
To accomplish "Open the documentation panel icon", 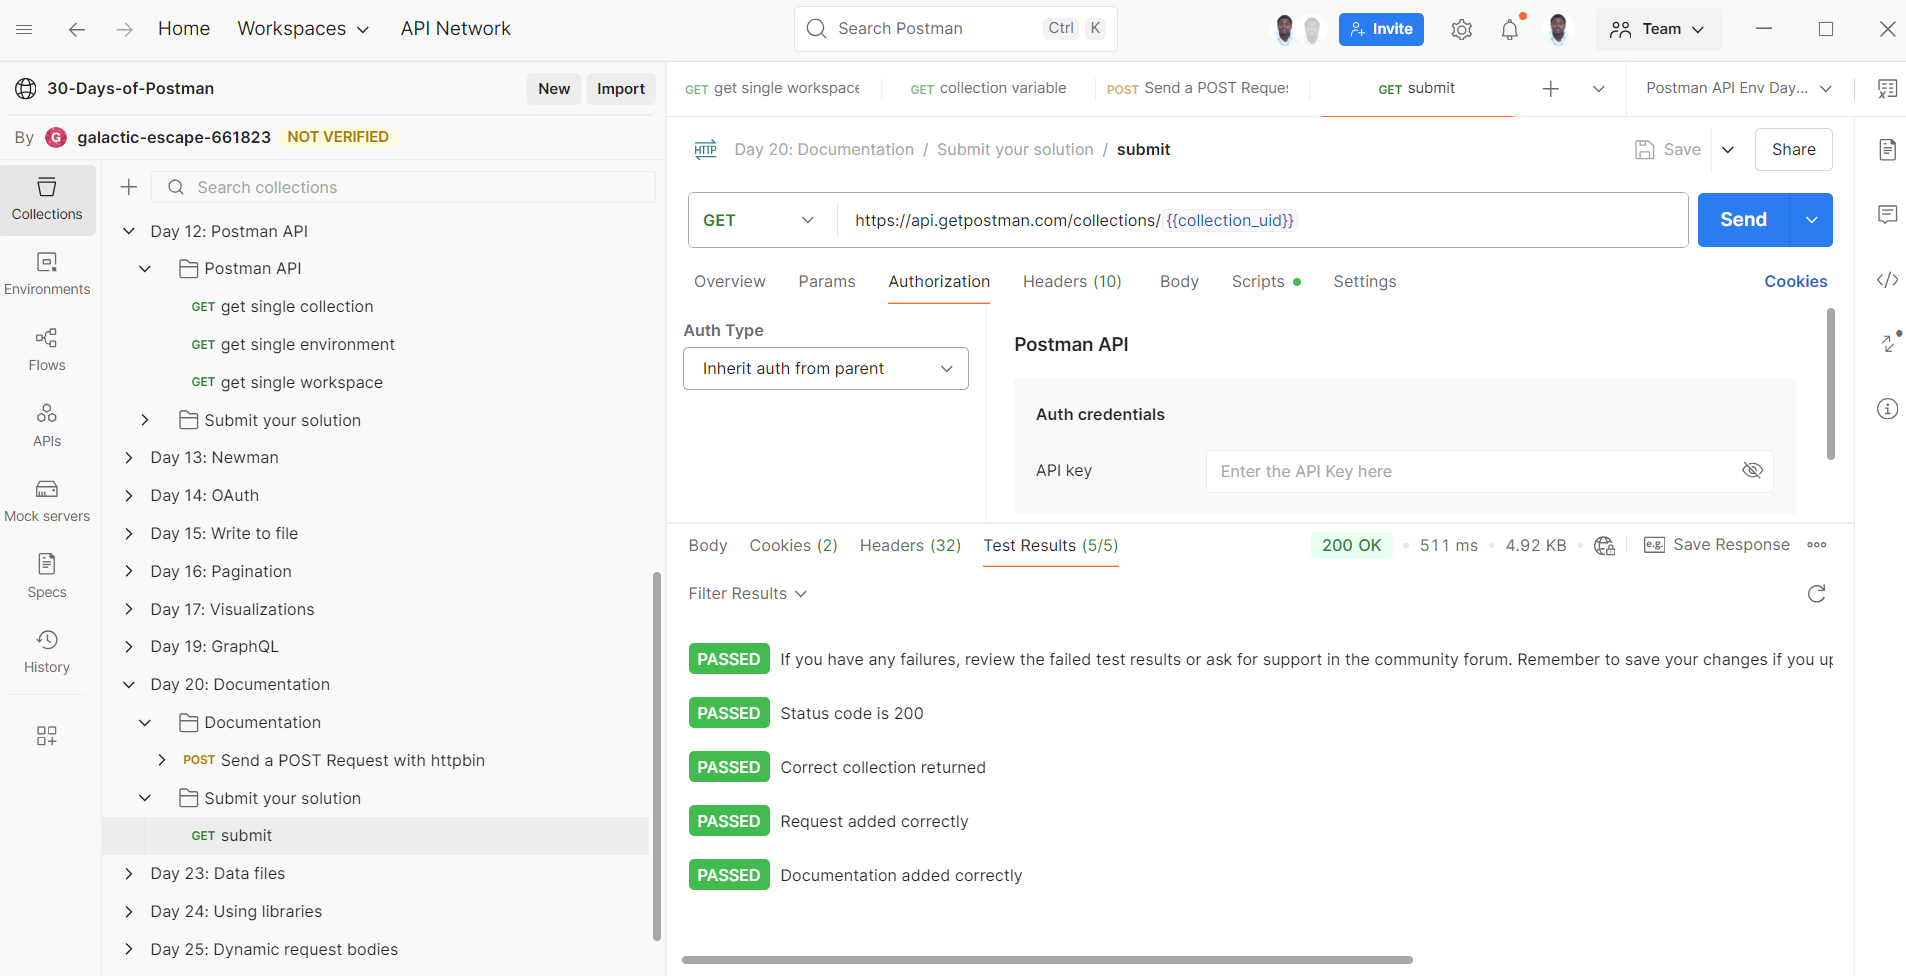I will (1887, 150).
